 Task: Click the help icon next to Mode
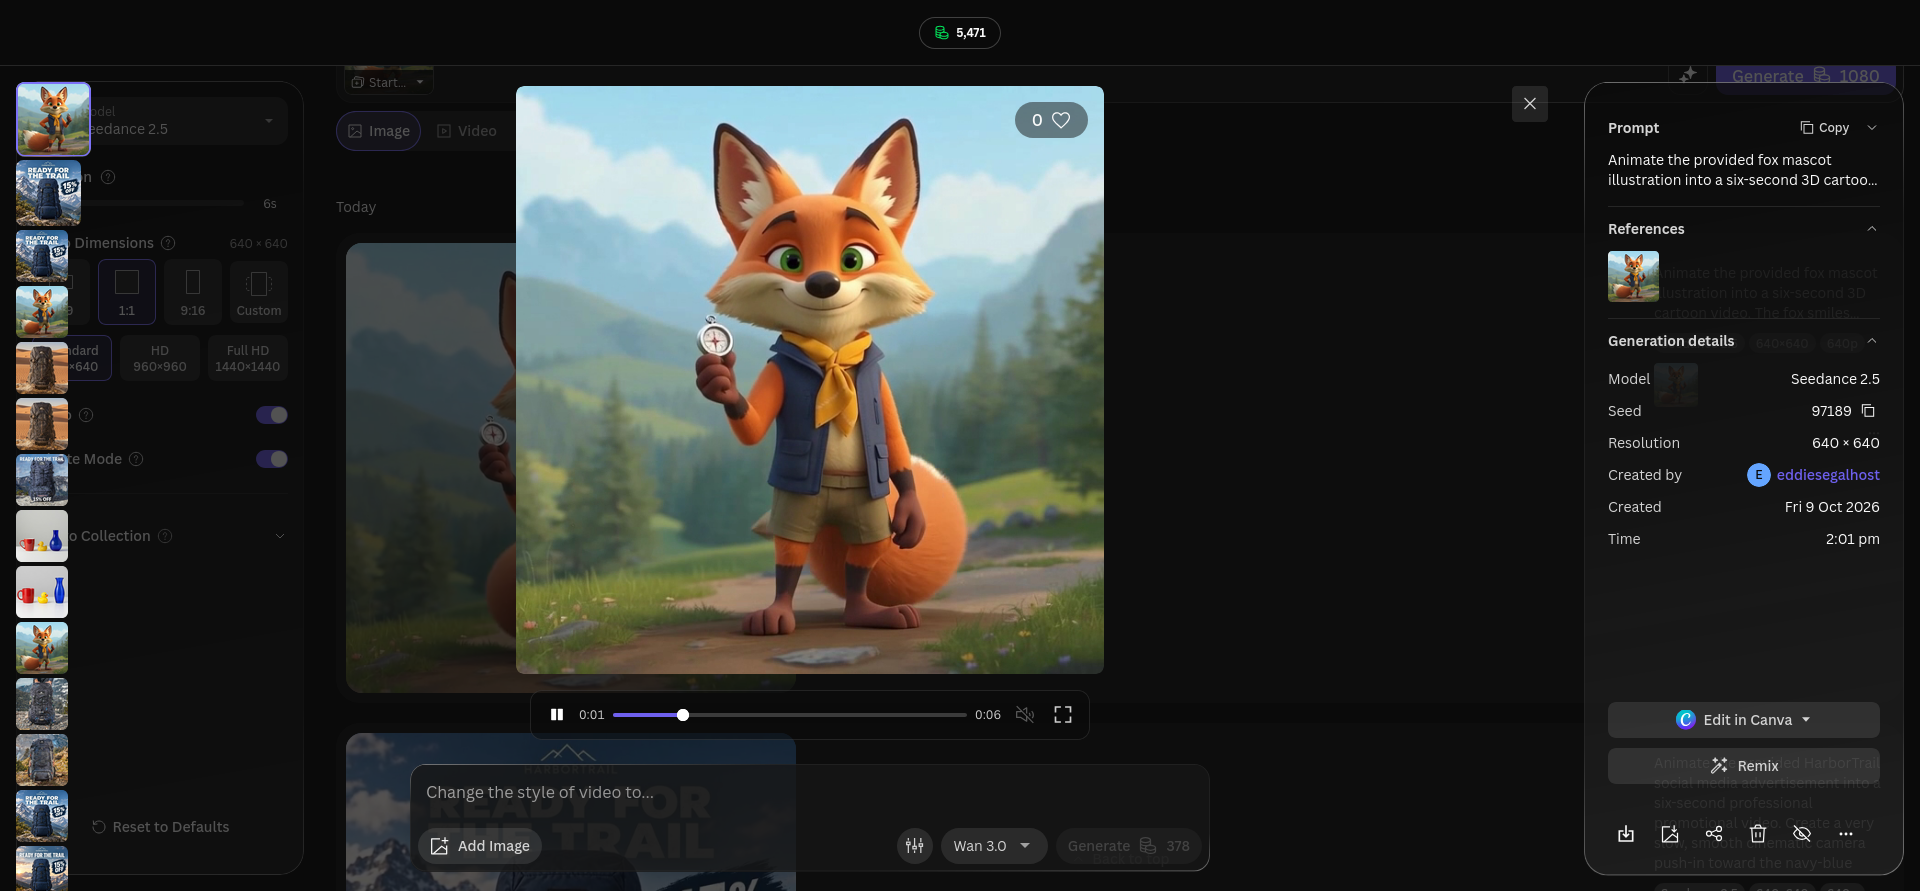(136, 459)
